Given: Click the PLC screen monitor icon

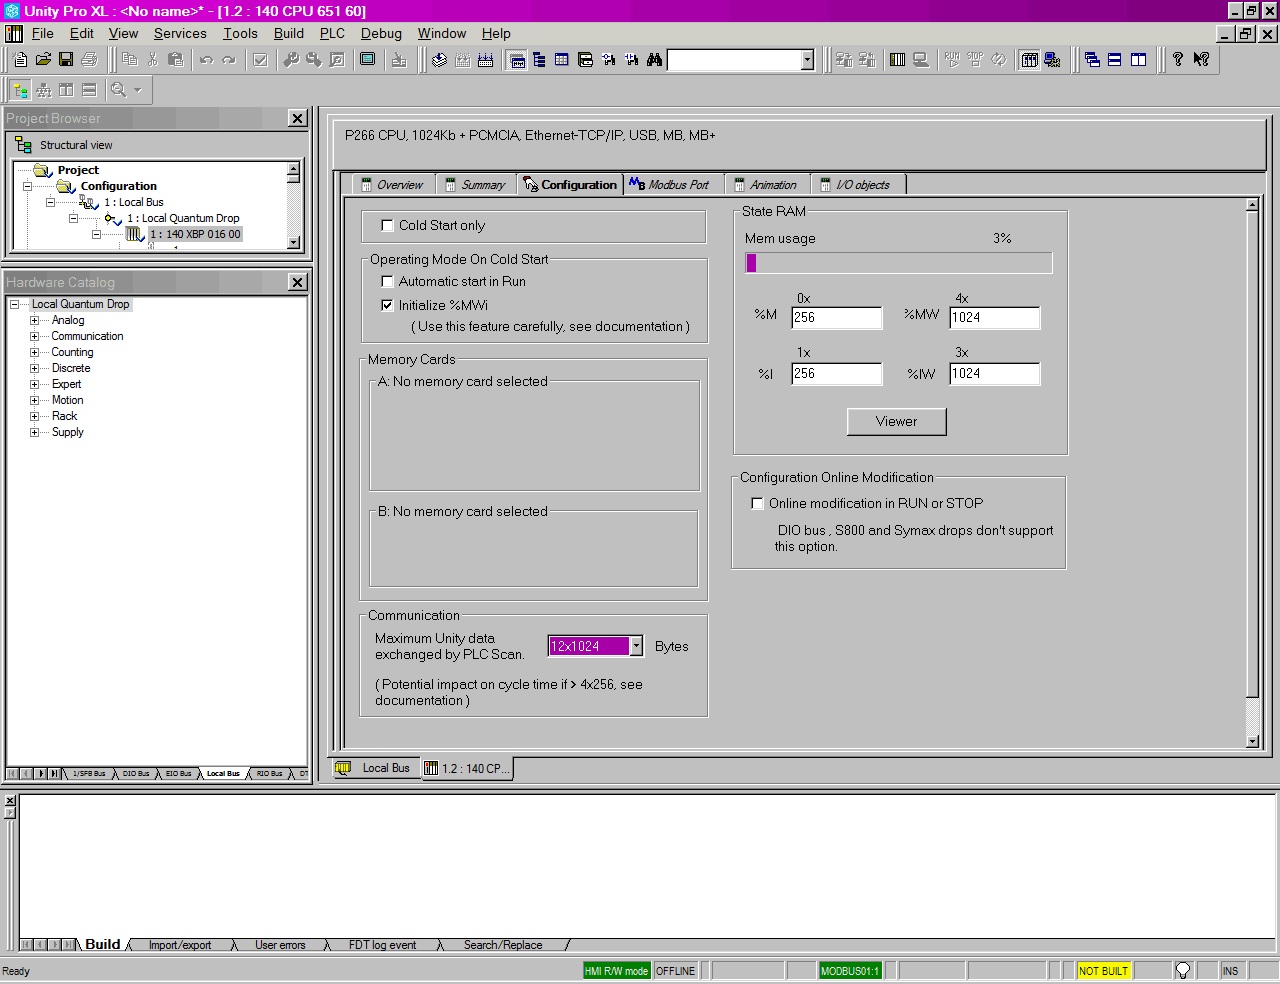Looking at the screenshot, I should pyautogui.click(x=368, y=60).
